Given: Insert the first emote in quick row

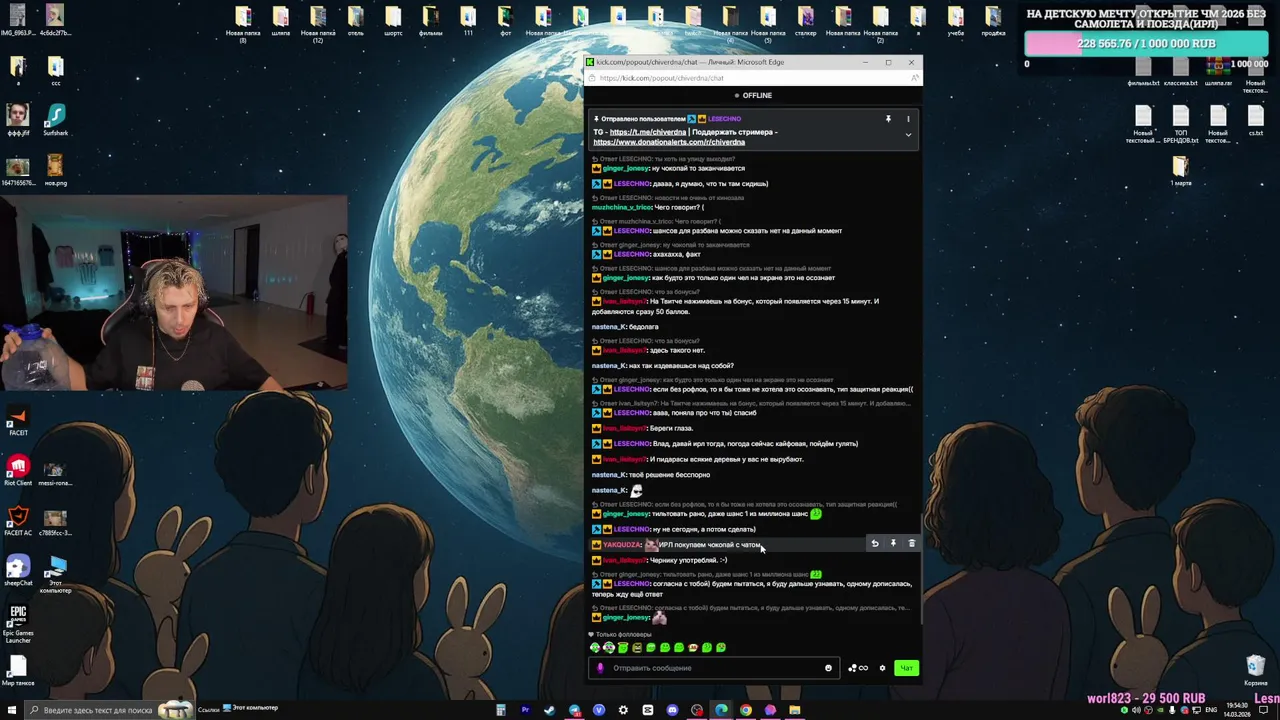Looking at the screenshot, I should pos(595,648).
